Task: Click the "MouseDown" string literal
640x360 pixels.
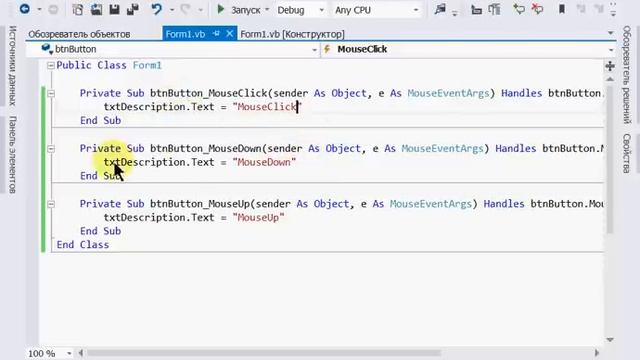Action: pos(264,162)
